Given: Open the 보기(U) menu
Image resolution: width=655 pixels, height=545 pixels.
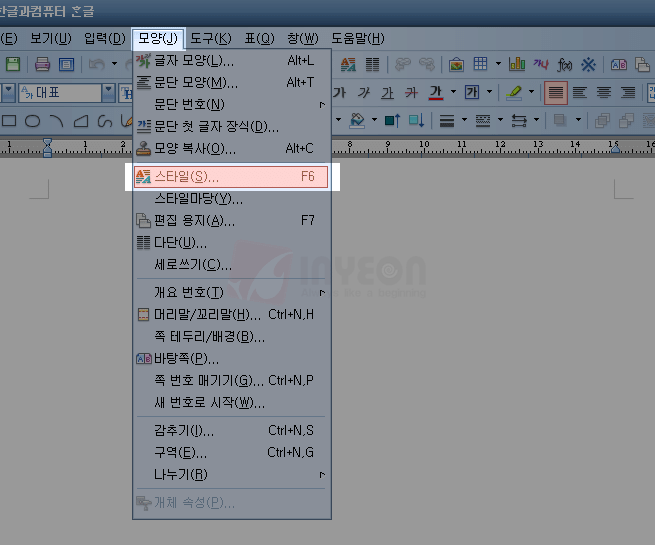Looking at the screenshot, I should (x=51, y=38).
